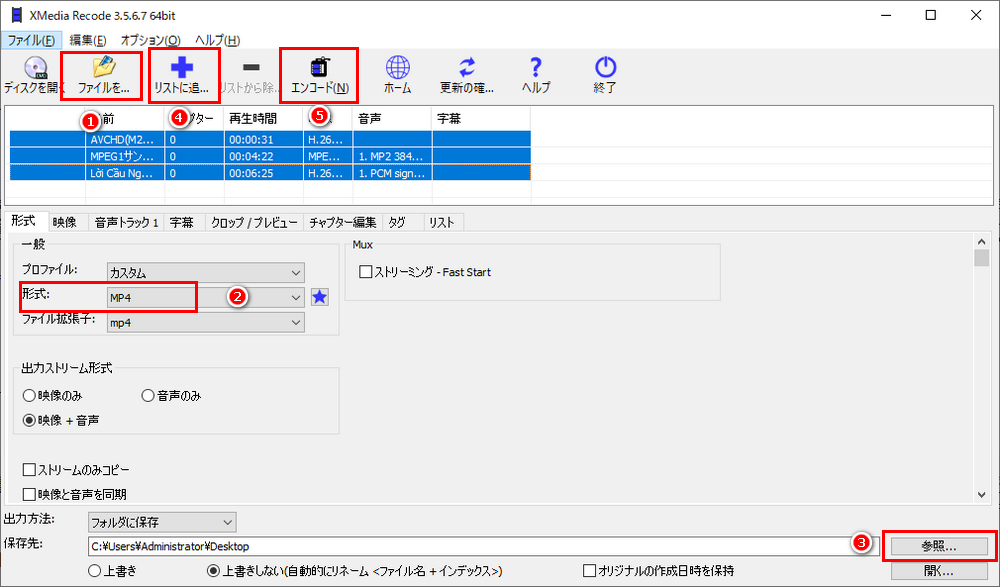The height and width of the screenshot is (587, 1000).
Task: Open a file with the folder icon
Action: pos(104,68)
